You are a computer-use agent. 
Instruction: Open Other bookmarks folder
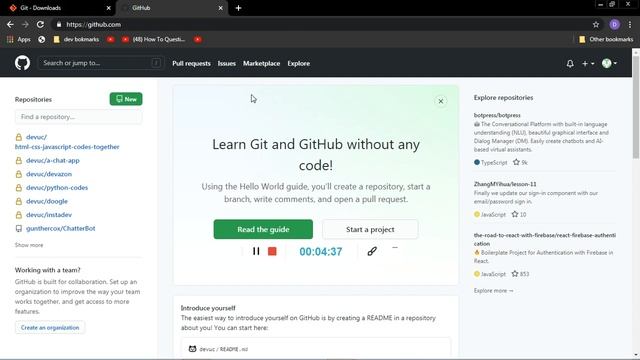click(x=606, y=39)
